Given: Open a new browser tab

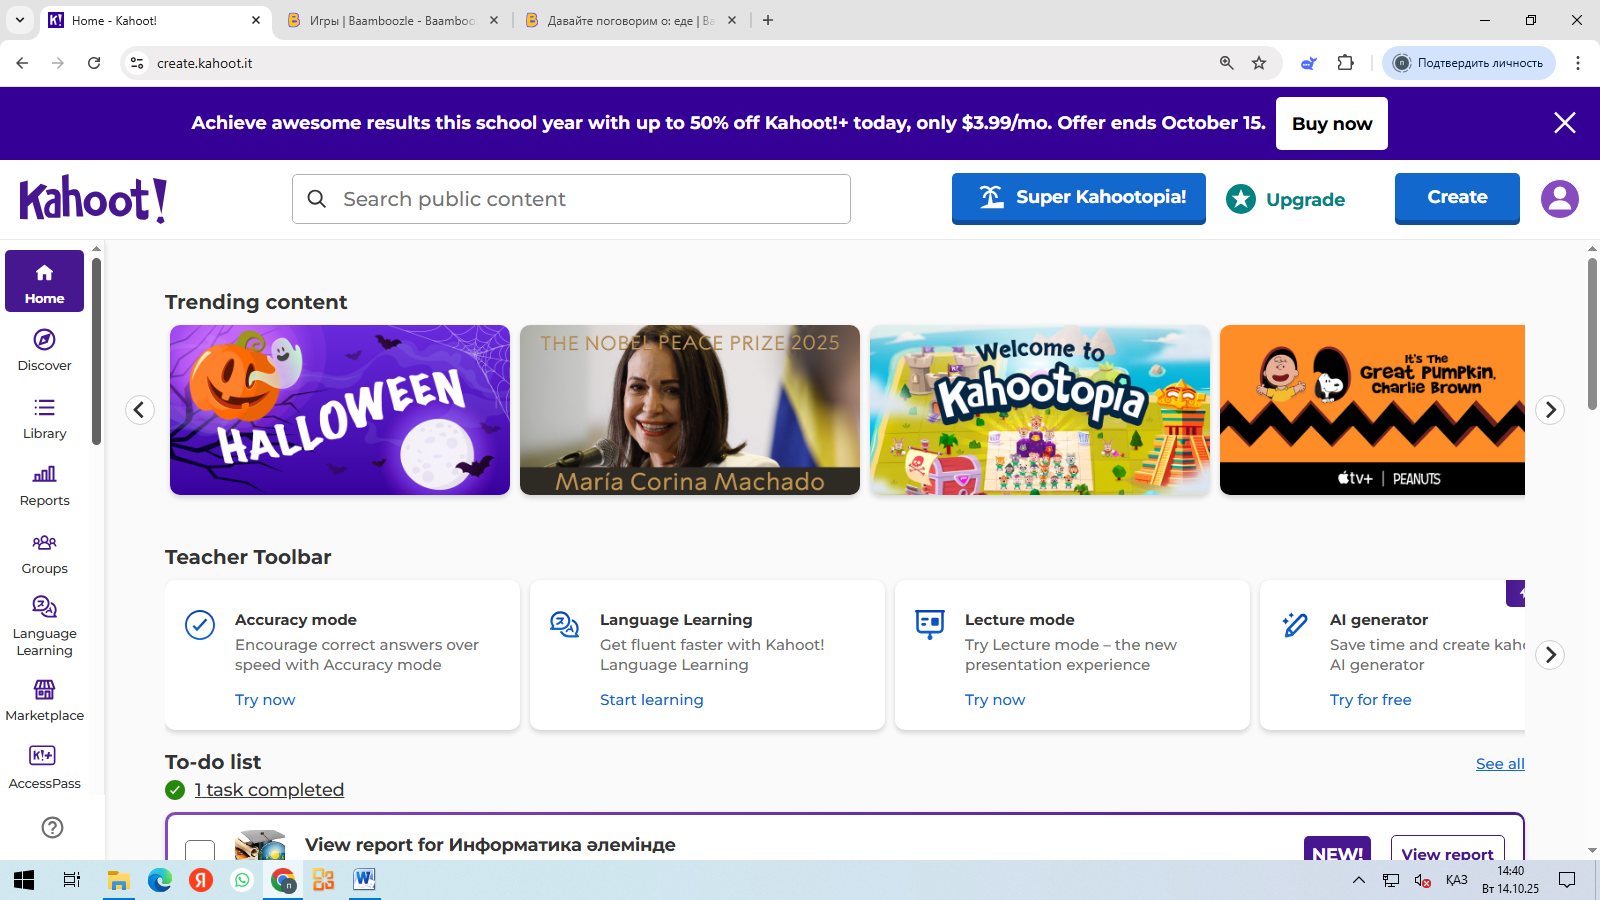Looking at the screenshot, I should [768, 20].
